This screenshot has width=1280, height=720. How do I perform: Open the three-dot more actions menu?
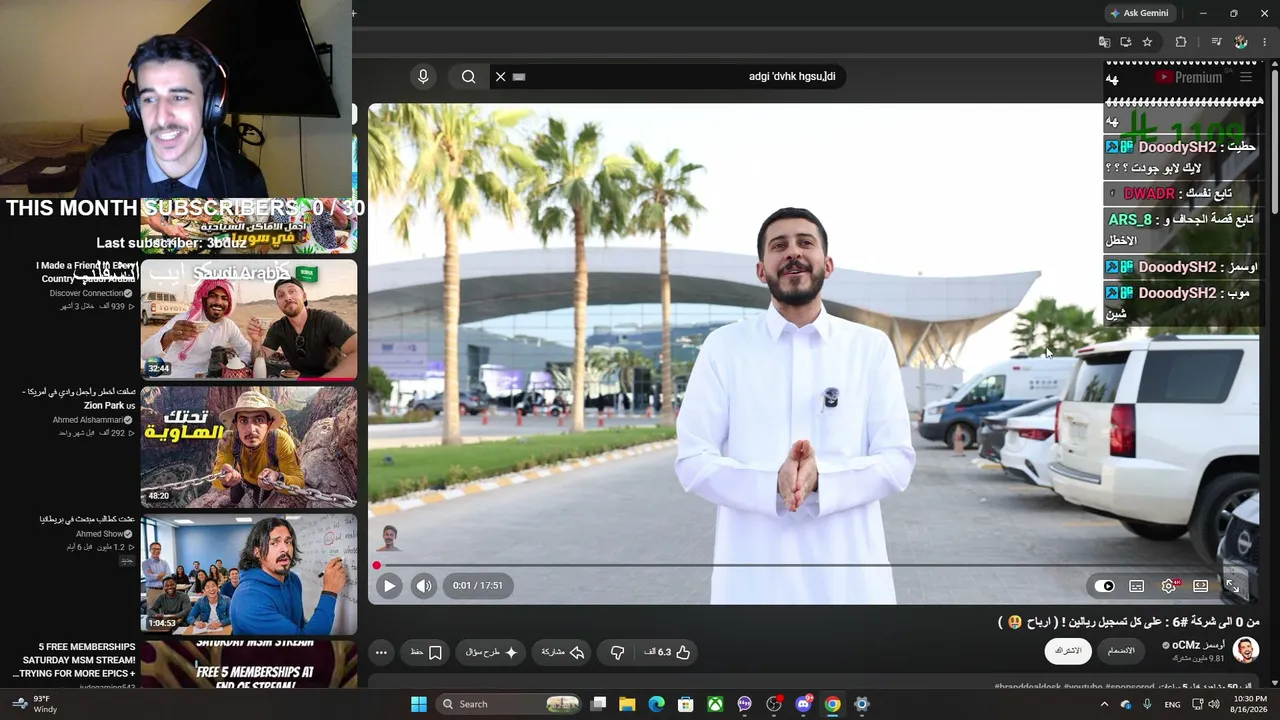coord(381,652)
